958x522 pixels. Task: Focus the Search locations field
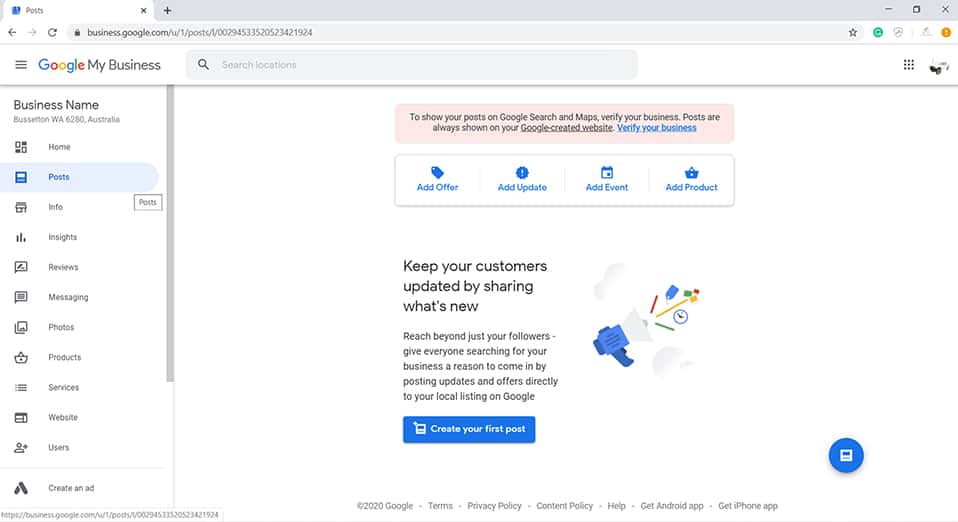pos(412,65)
